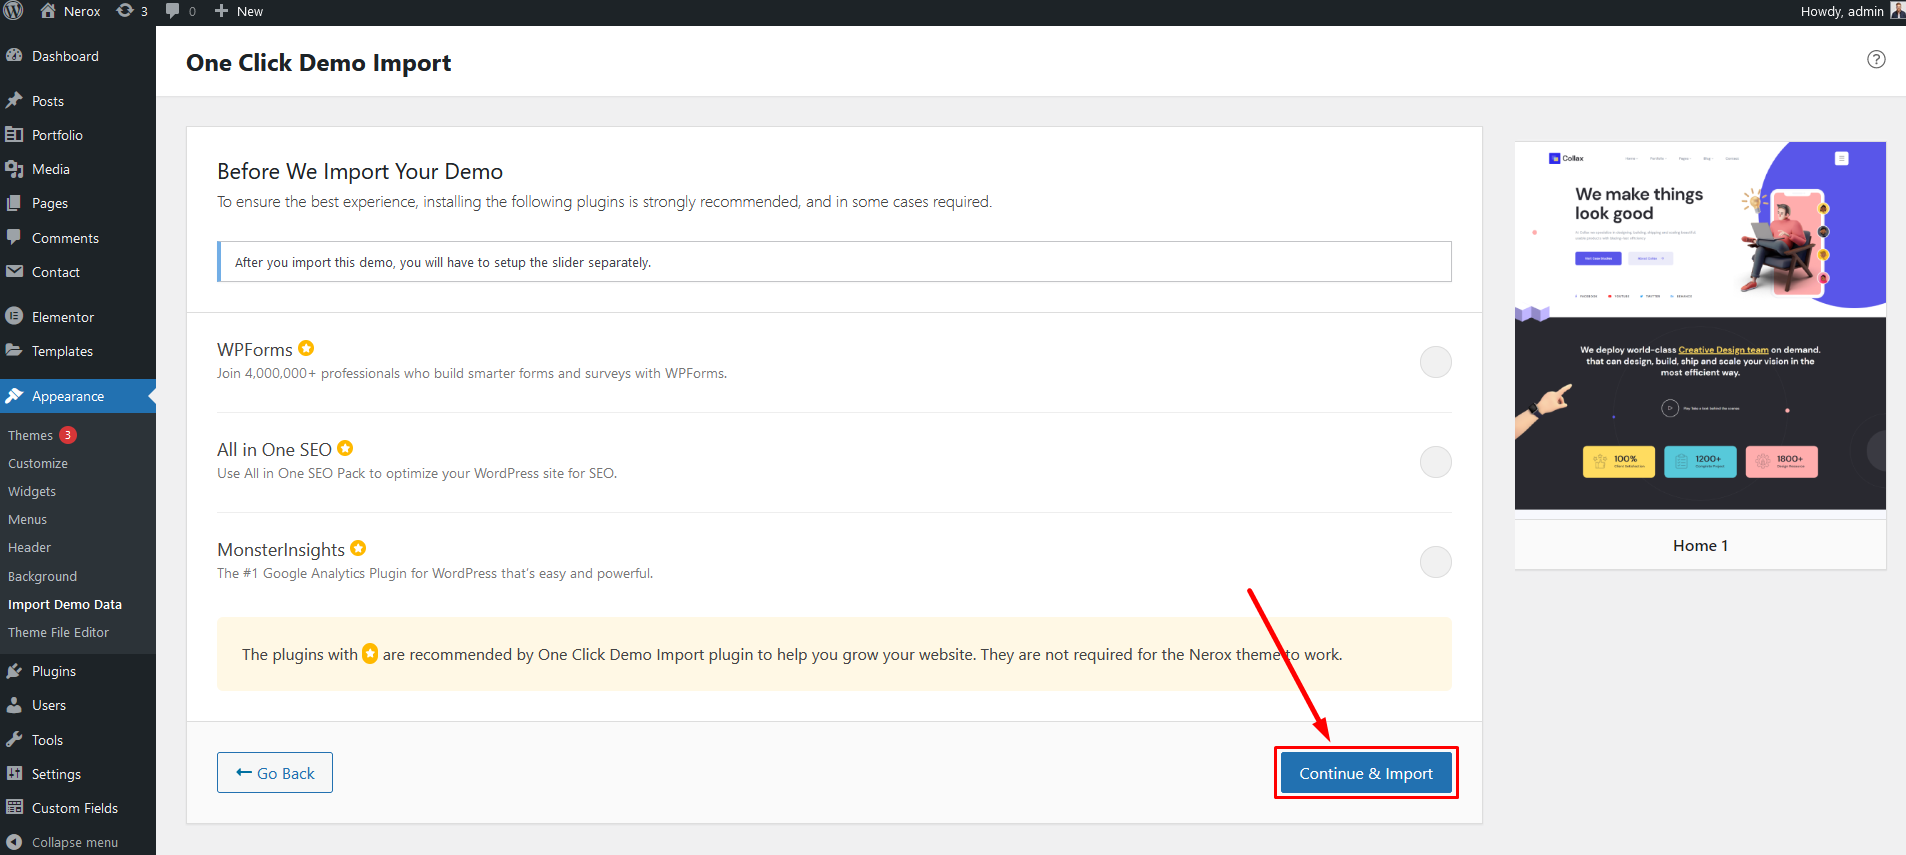Click the star badge next to MonsterInsights
This screenshot has height=855, width=1906.
[x=358, y=548]
